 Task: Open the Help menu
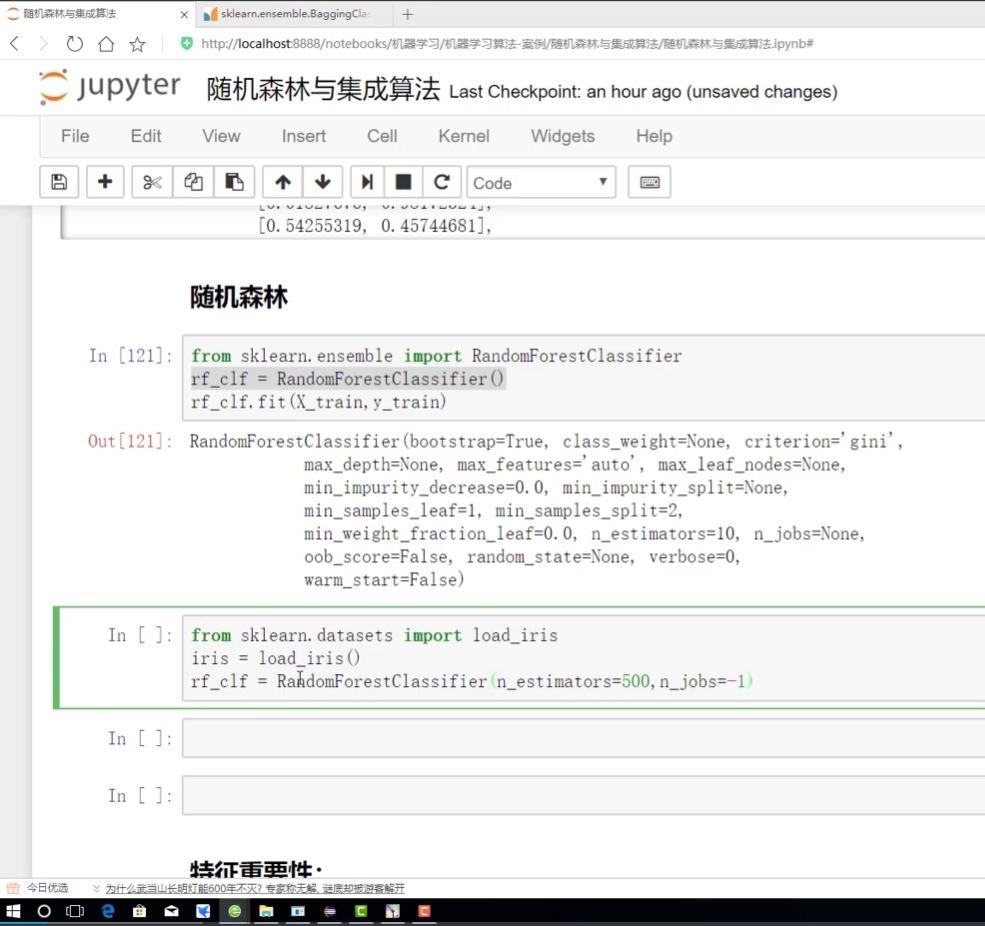[x=654, y=136]
